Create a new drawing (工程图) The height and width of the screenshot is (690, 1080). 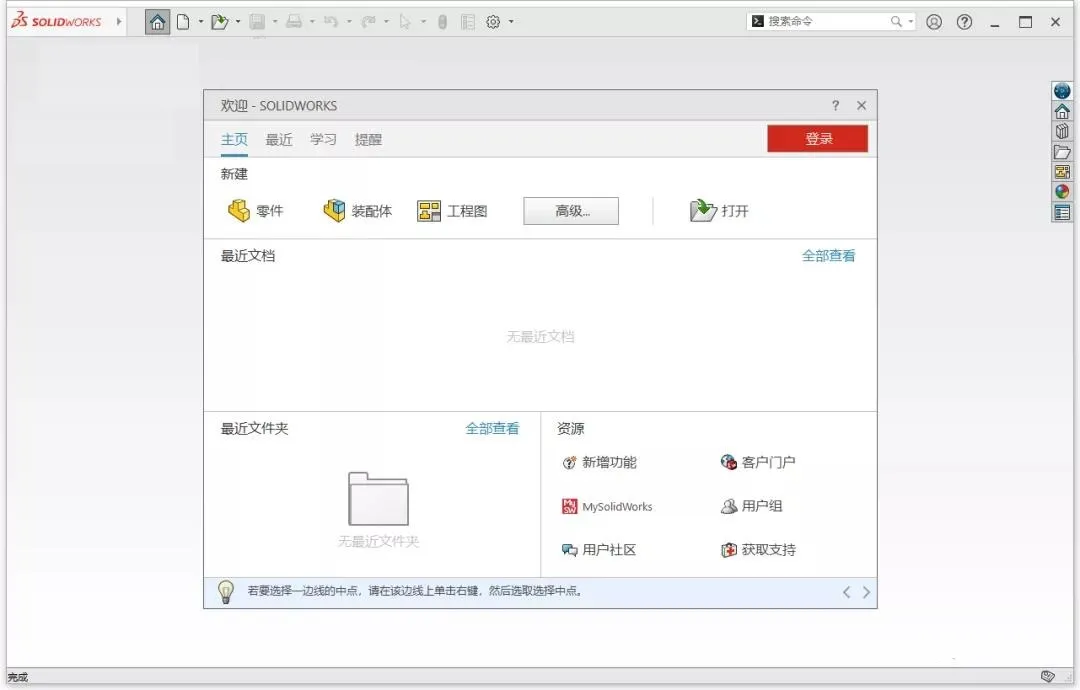tap(452, 211)
